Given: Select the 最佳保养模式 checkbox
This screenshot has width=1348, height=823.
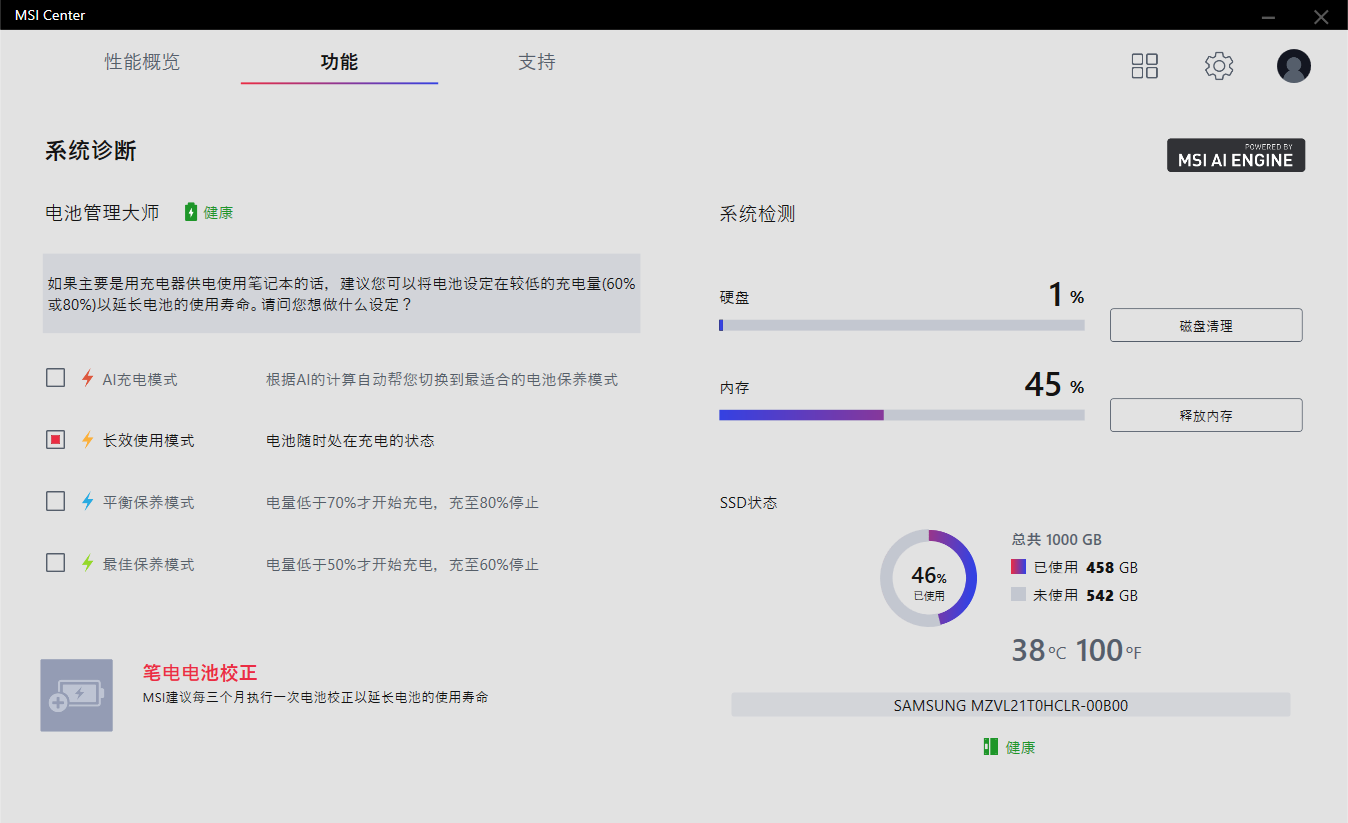Looking at the screenshot, I should (56, 563).
